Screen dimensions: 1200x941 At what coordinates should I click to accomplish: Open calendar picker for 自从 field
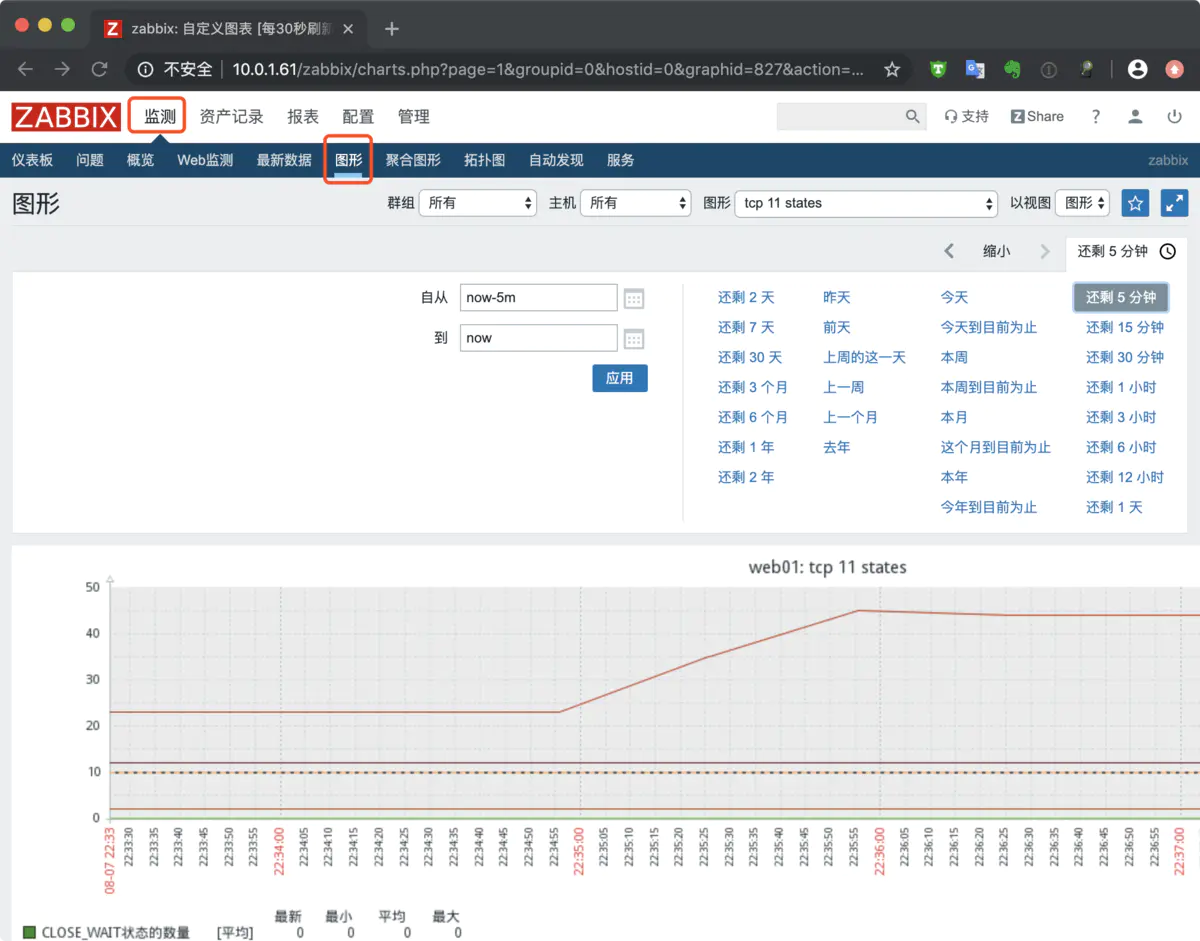click(634, 298)
